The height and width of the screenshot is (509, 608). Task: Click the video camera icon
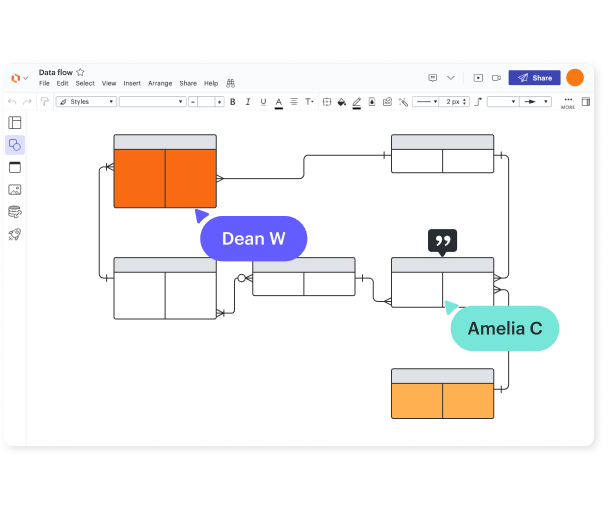tap(496, 78)
